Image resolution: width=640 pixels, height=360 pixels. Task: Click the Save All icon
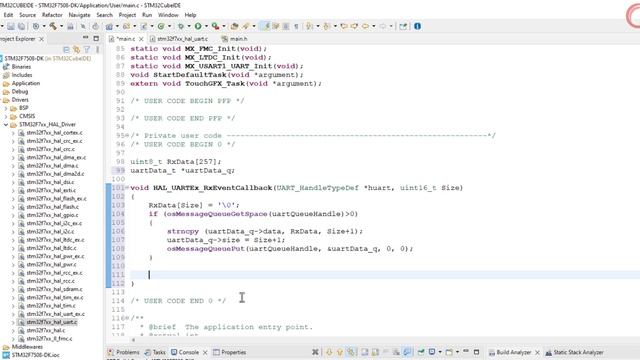click(21, 26)
